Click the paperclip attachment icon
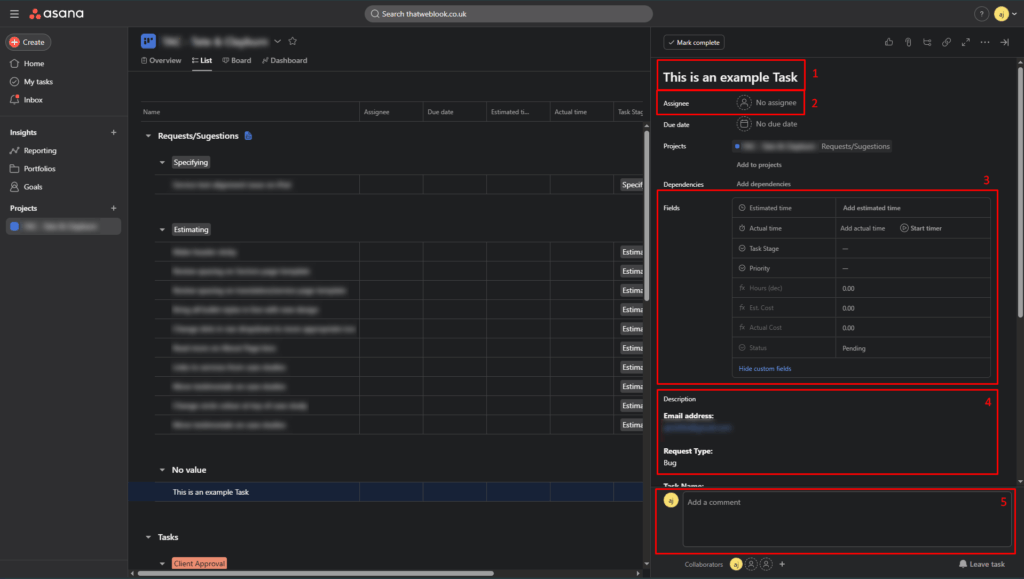 [x=908, y=42]
